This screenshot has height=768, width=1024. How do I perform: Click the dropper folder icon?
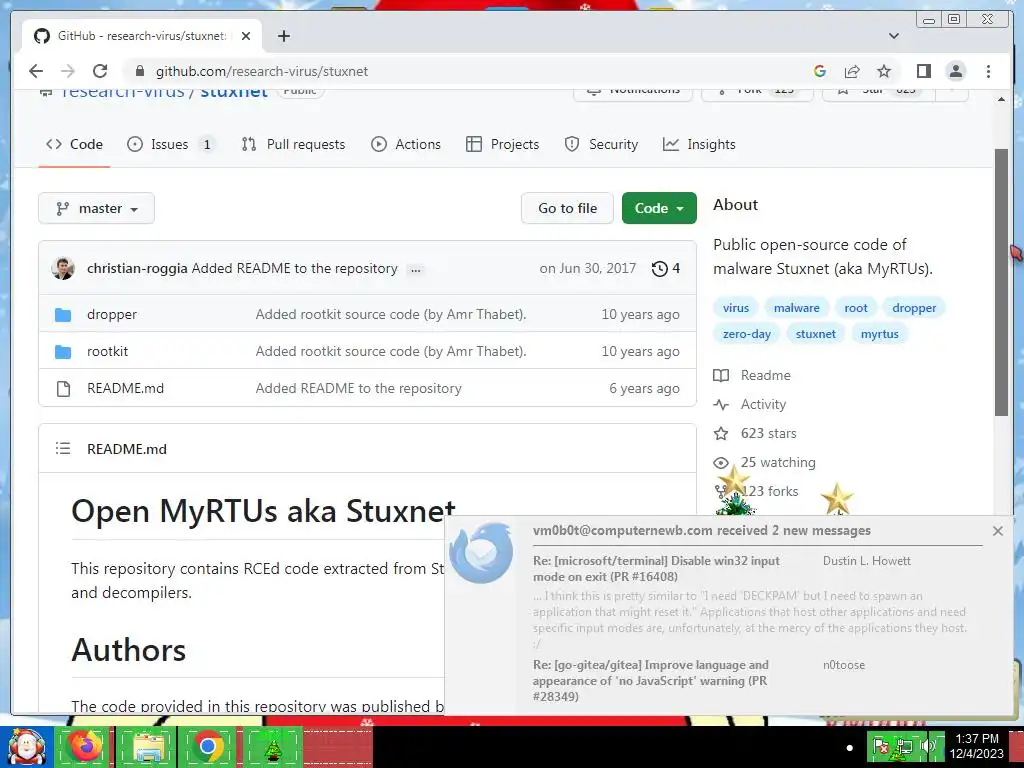[63, 315]
